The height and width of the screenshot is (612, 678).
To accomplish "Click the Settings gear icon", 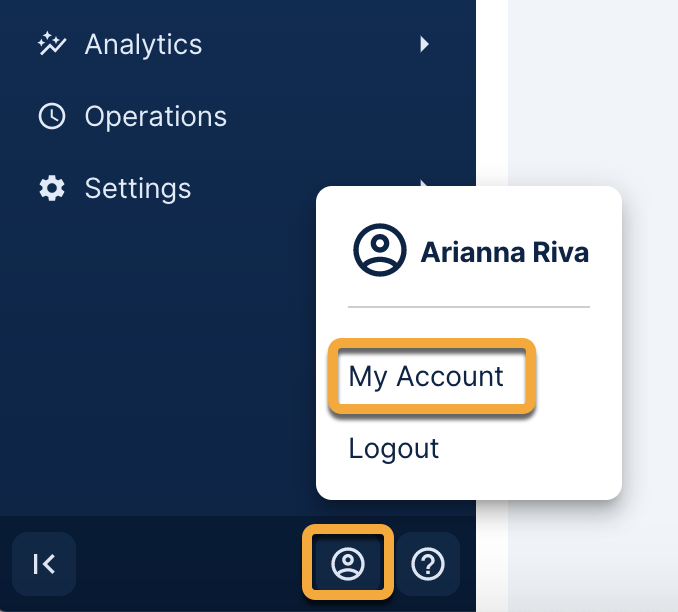I will (x=50, y=188).
